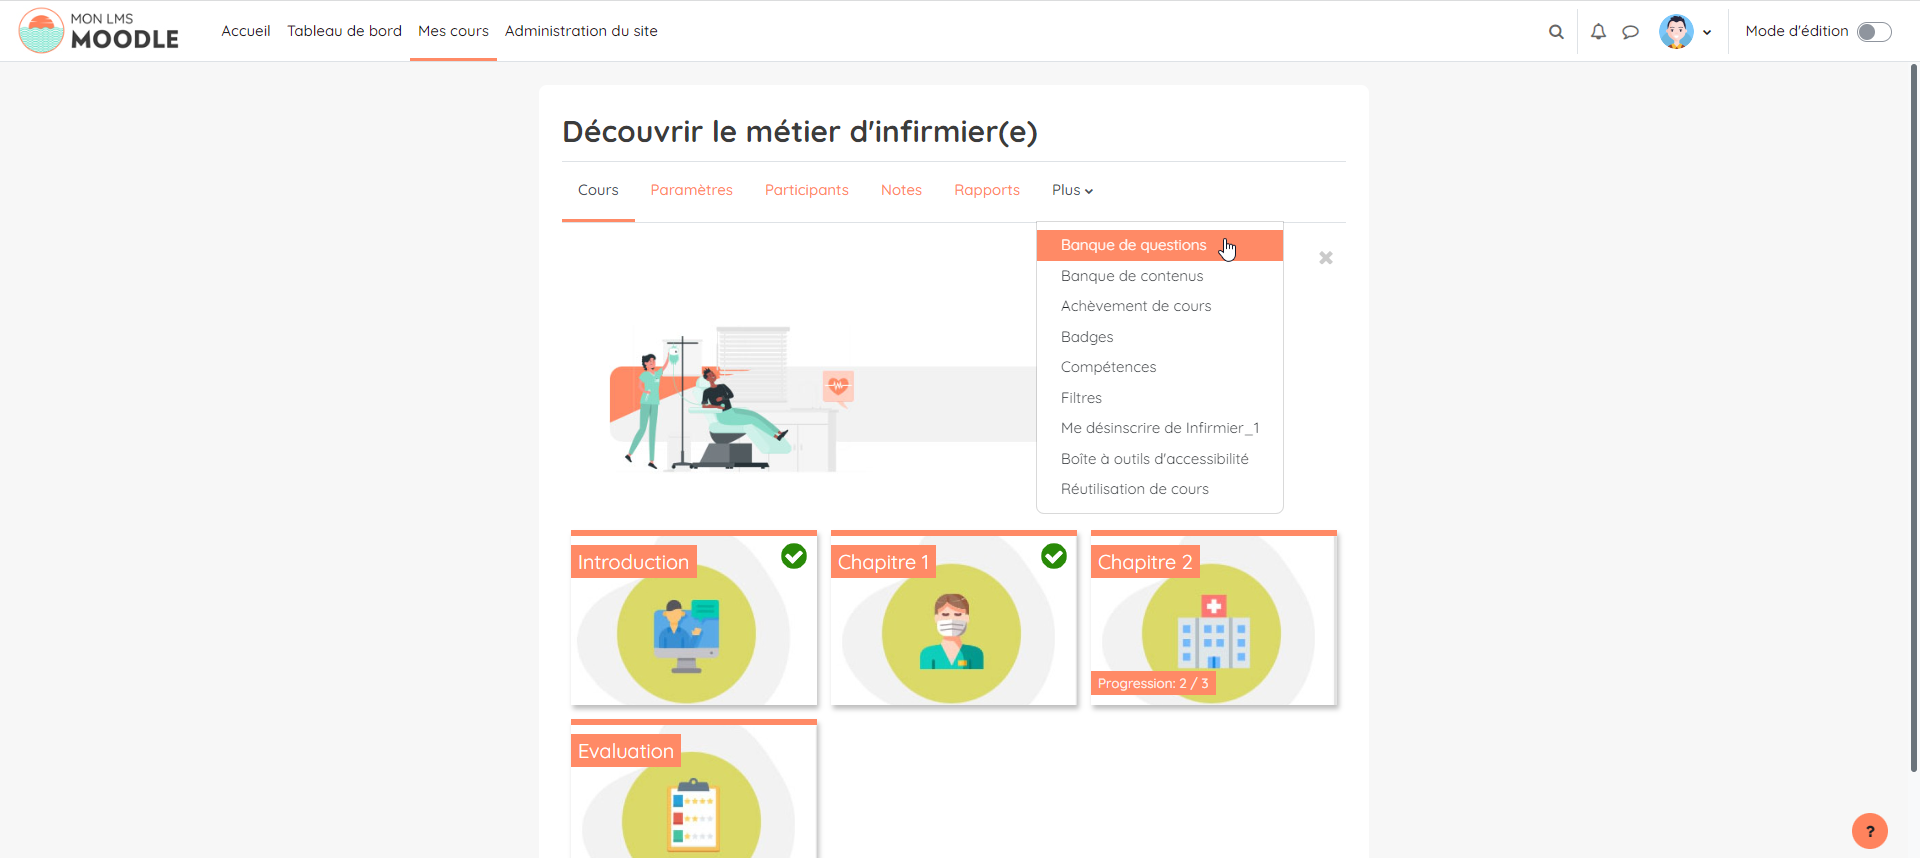Go to Administration du site
The height and width of the screenshot is (858, 1920).
pyautogui.click(x=581, y=31)
